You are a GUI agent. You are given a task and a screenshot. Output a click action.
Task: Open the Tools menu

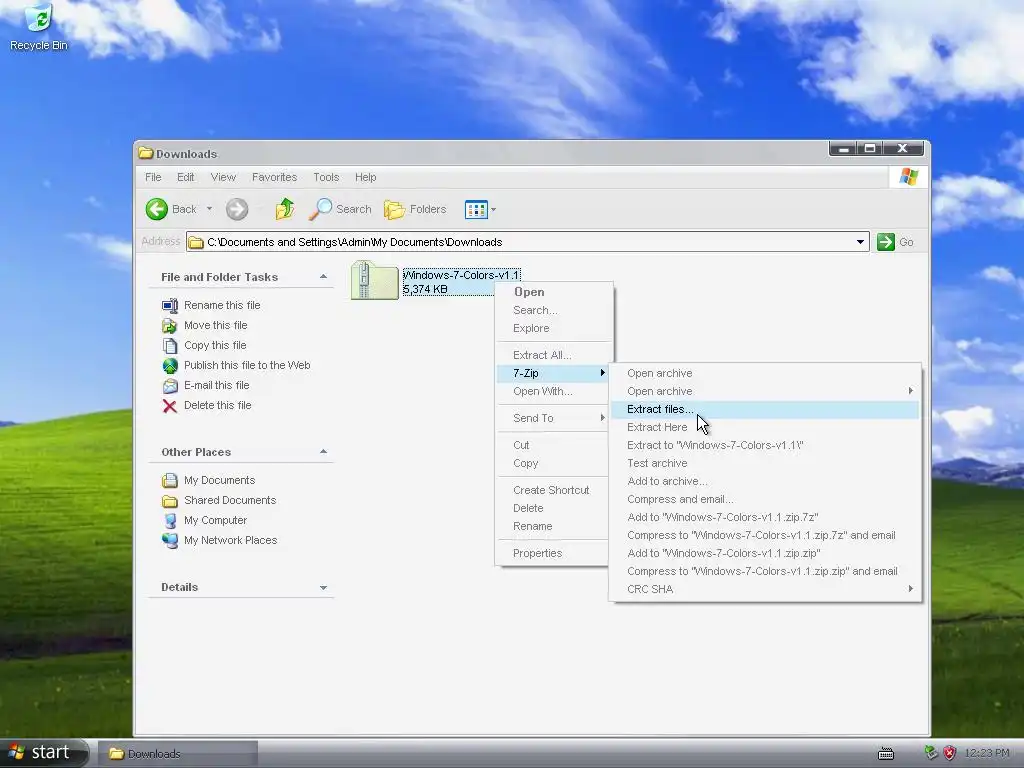pos(326,177)
